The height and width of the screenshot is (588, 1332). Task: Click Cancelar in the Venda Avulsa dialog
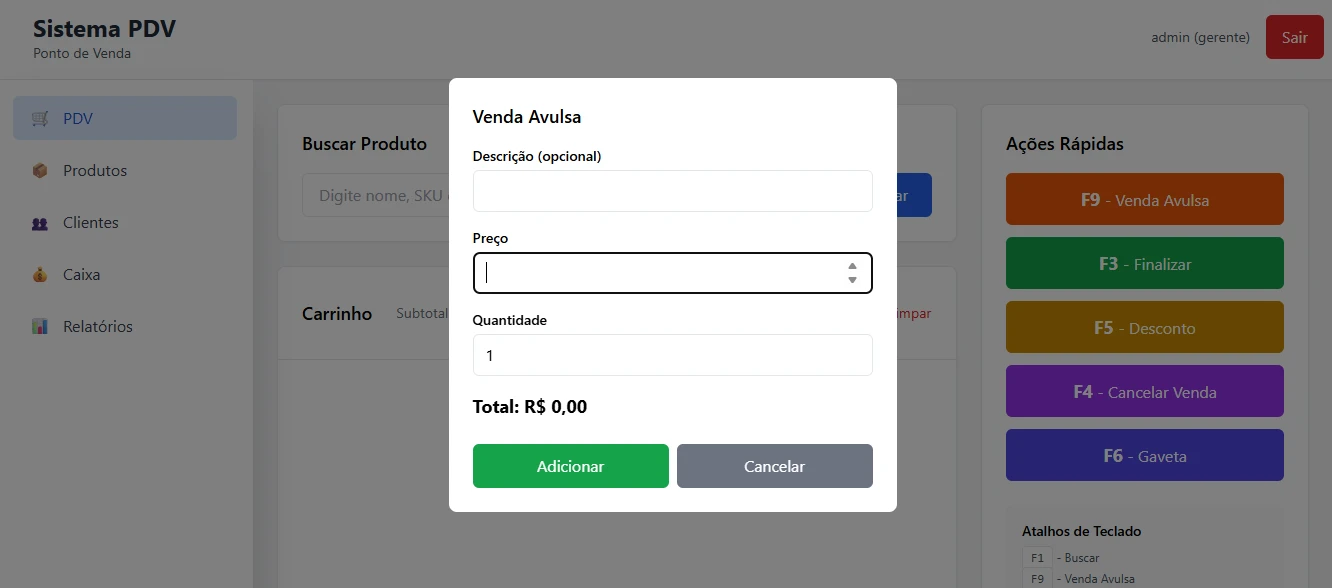coord(774,466)
